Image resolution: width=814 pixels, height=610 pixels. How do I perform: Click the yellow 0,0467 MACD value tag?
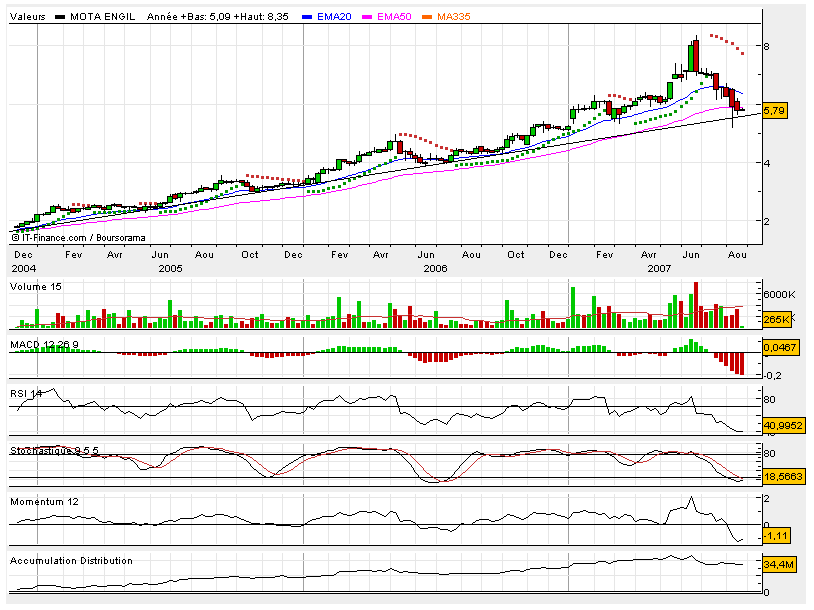(780, 347)
